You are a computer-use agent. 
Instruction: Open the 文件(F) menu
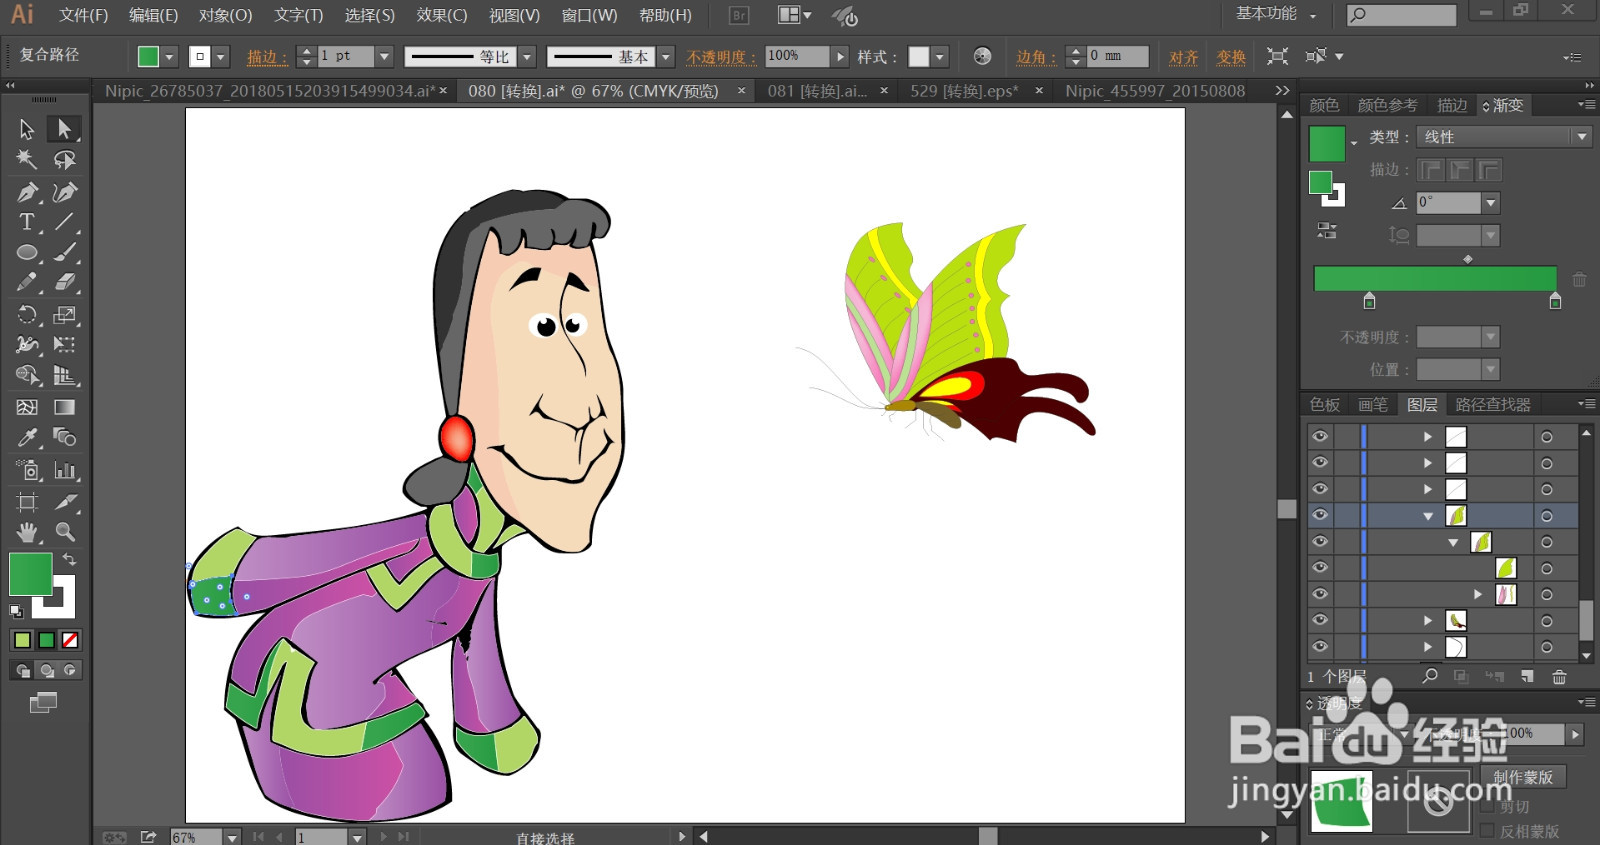(x=84, y=15)
